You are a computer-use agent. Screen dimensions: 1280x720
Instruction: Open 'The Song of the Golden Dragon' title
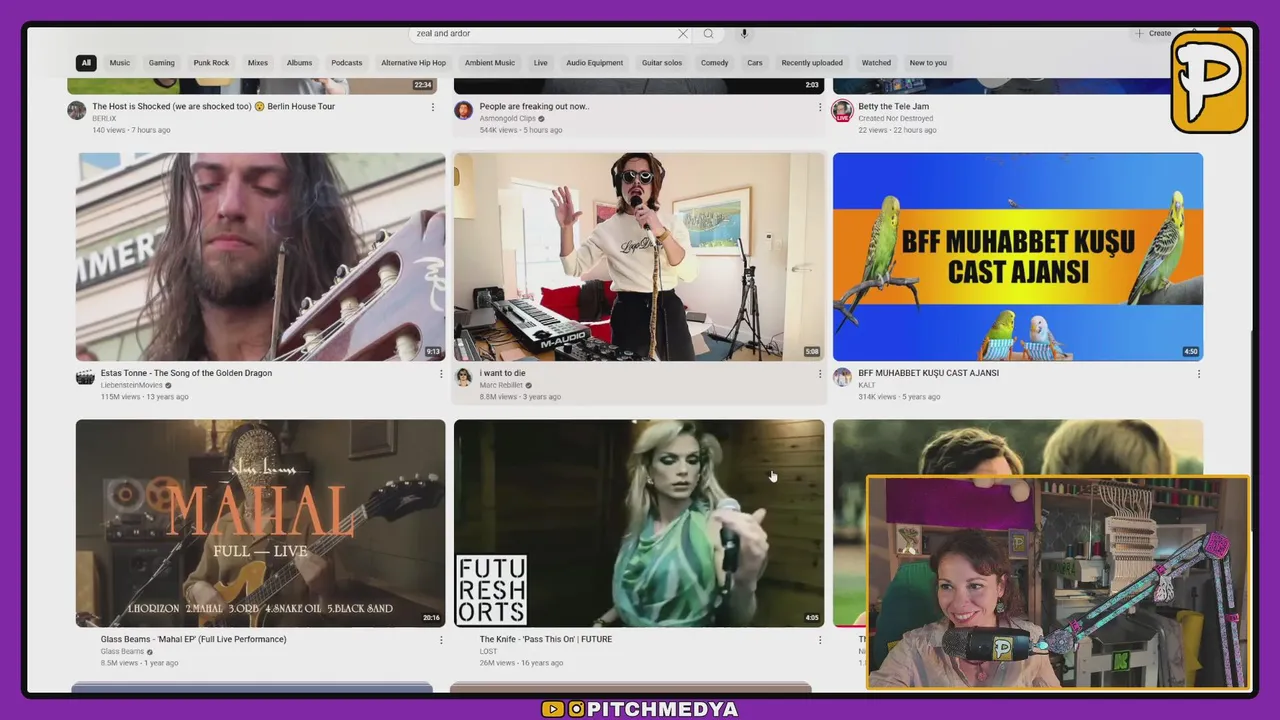[x=186, y=373]
